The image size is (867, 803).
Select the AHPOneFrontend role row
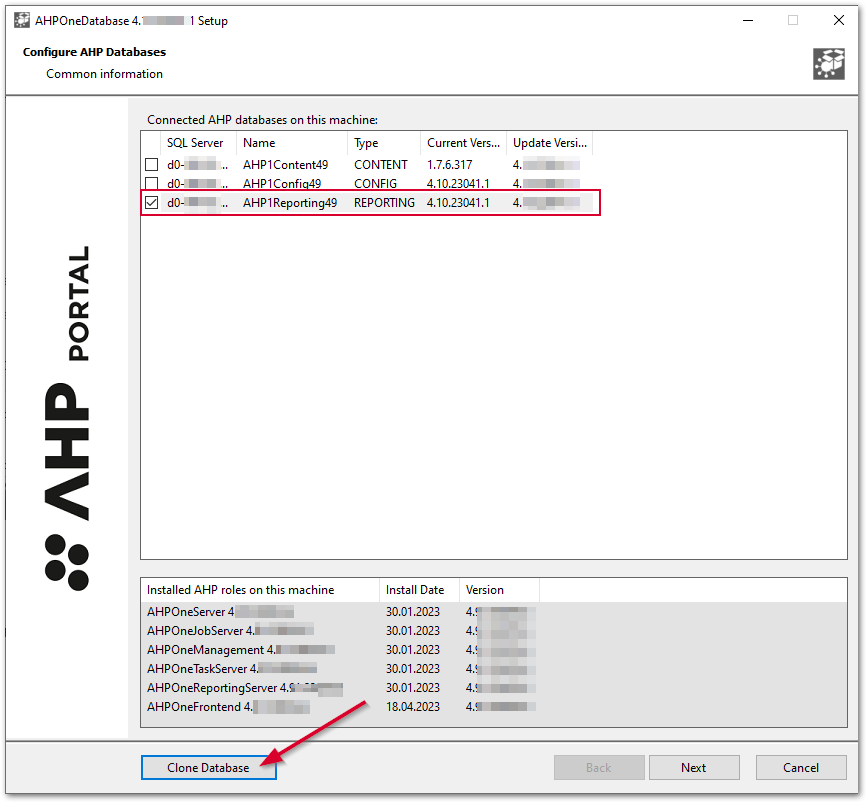(x=493, y=707)
